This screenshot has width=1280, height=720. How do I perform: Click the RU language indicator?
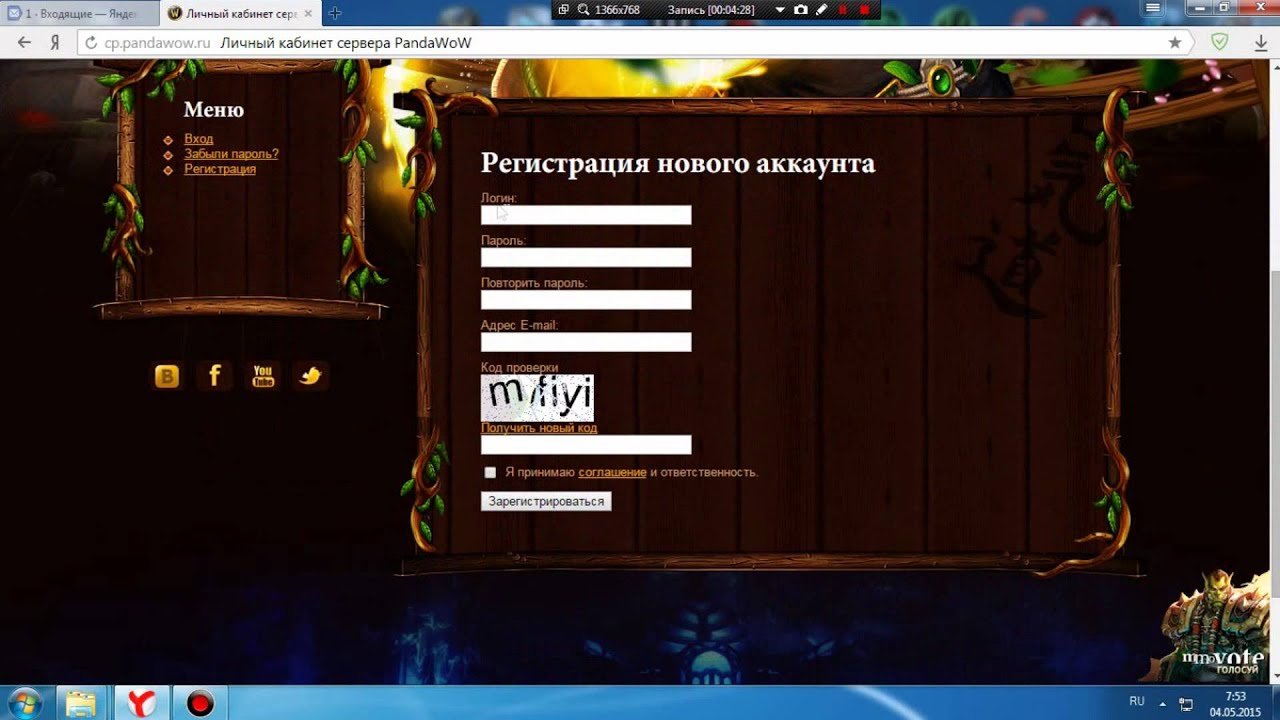(1137, 702)
